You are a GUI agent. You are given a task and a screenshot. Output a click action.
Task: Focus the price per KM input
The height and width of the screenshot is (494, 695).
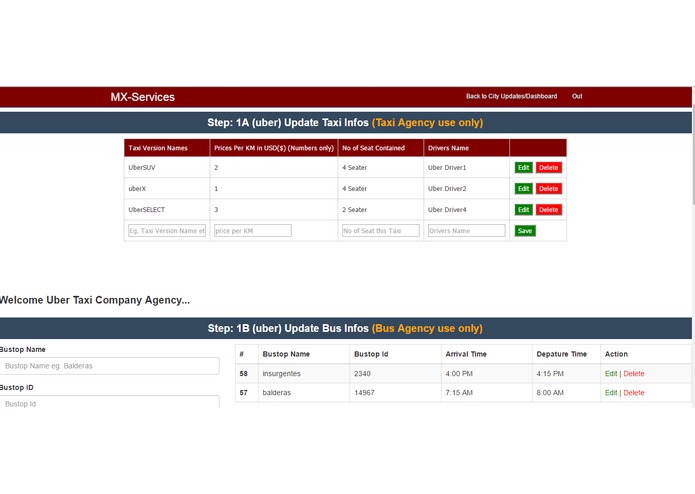253,230
